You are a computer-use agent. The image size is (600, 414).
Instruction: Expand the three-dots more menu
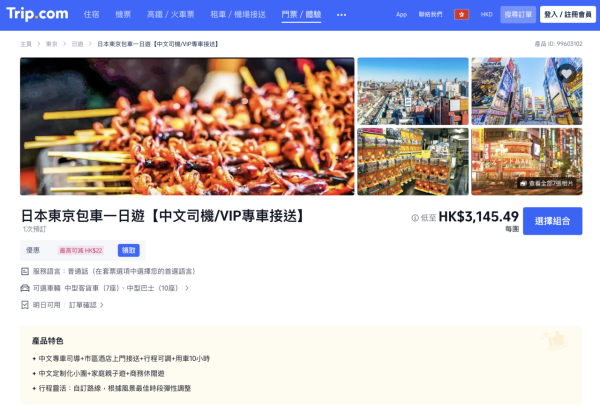[x=341, y=15]
